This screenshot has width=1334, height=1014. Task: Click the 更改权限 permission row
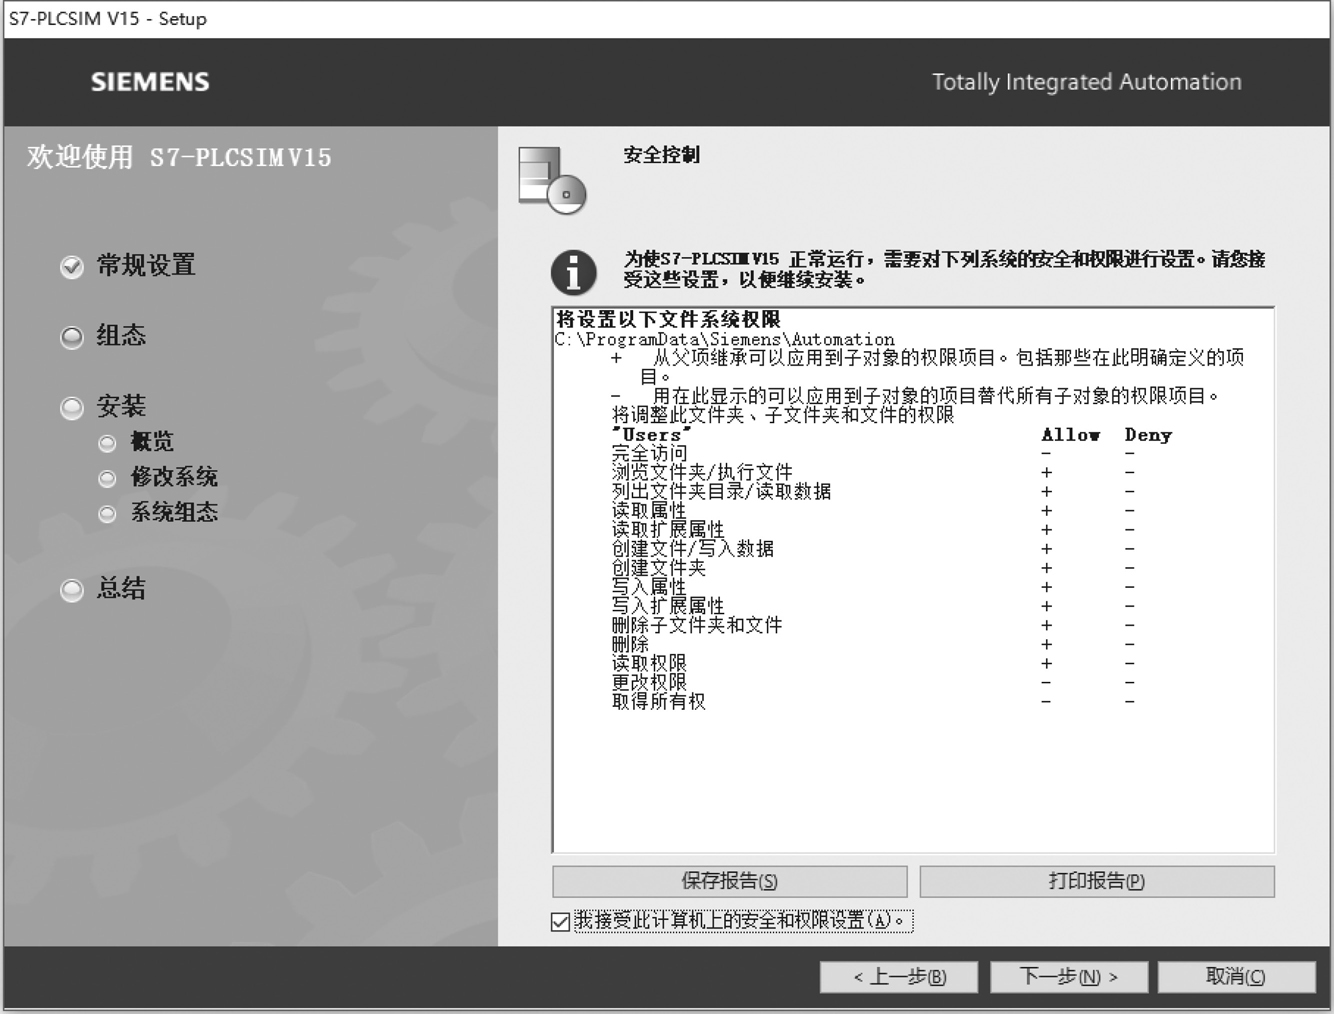click(x=873, y=682)
